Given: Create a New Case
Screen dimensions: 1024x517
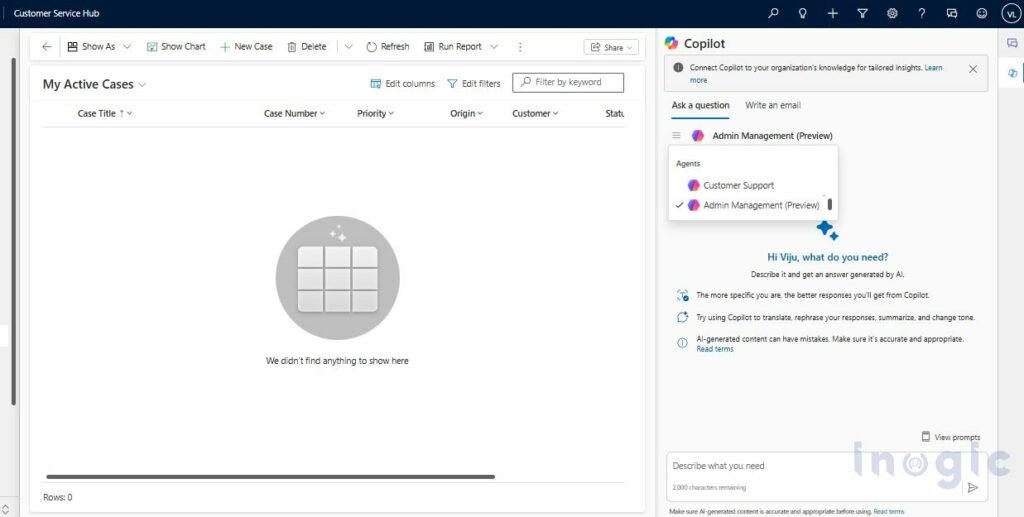Looking at the screenshot, I should point(246,47).
